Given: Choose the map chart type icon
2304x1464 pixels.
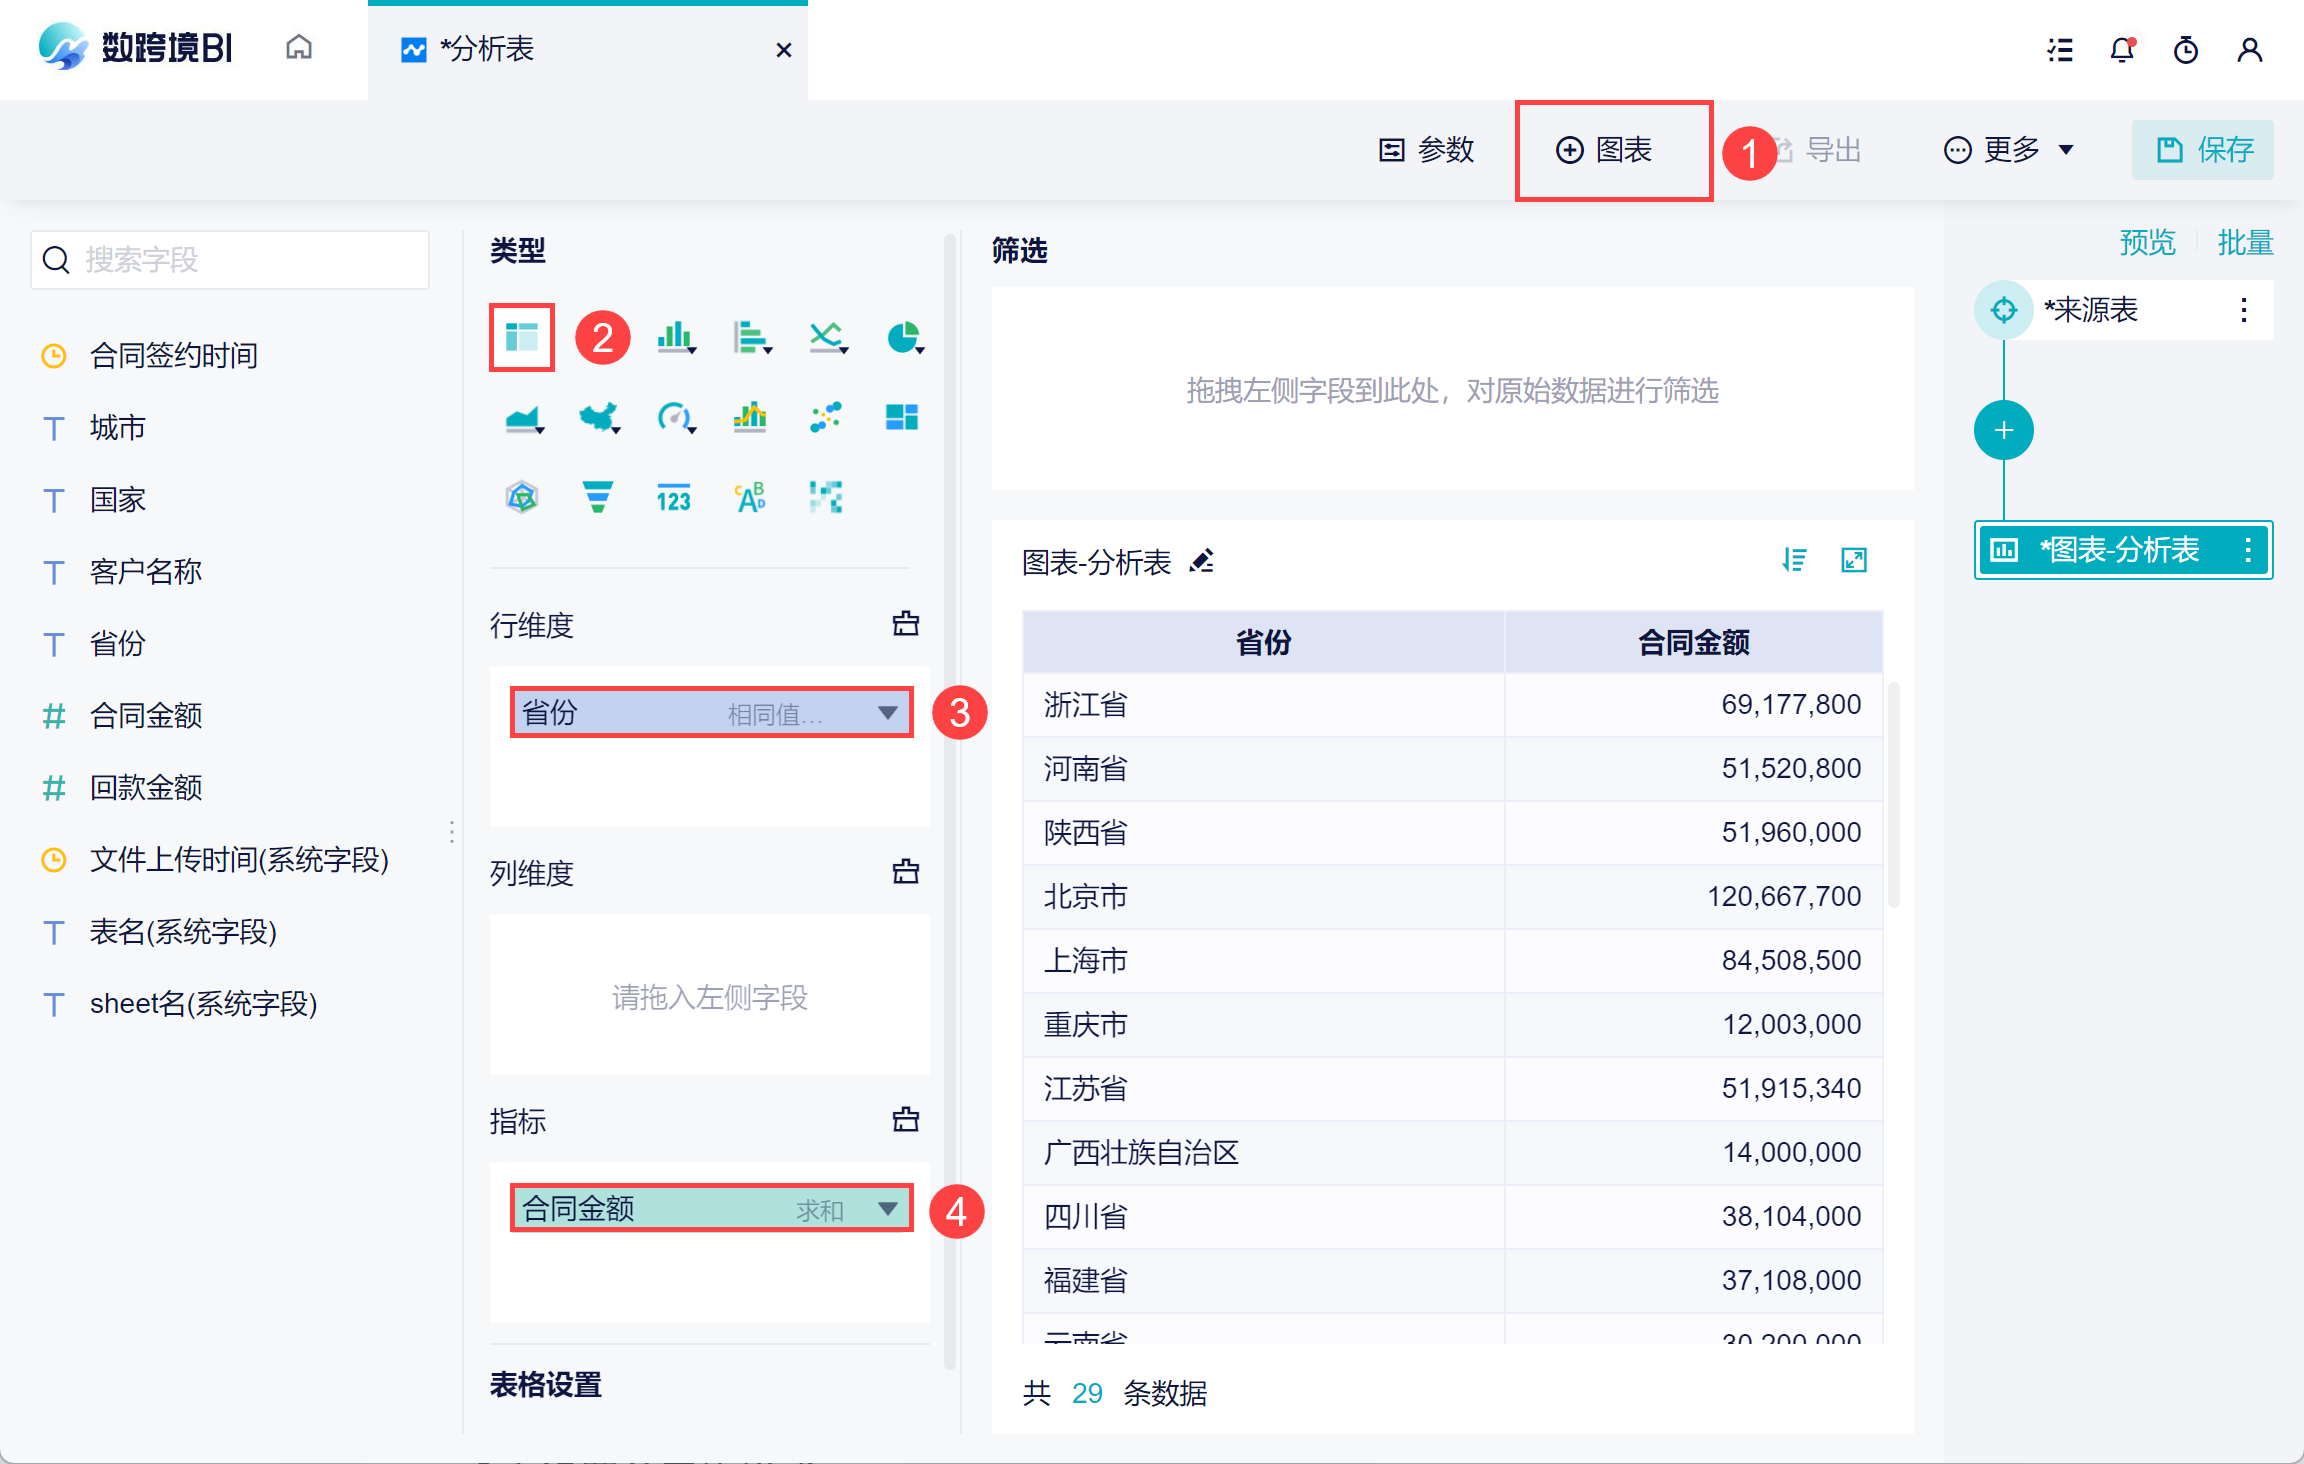Looking at the screenshot, I should coord(598,417).
